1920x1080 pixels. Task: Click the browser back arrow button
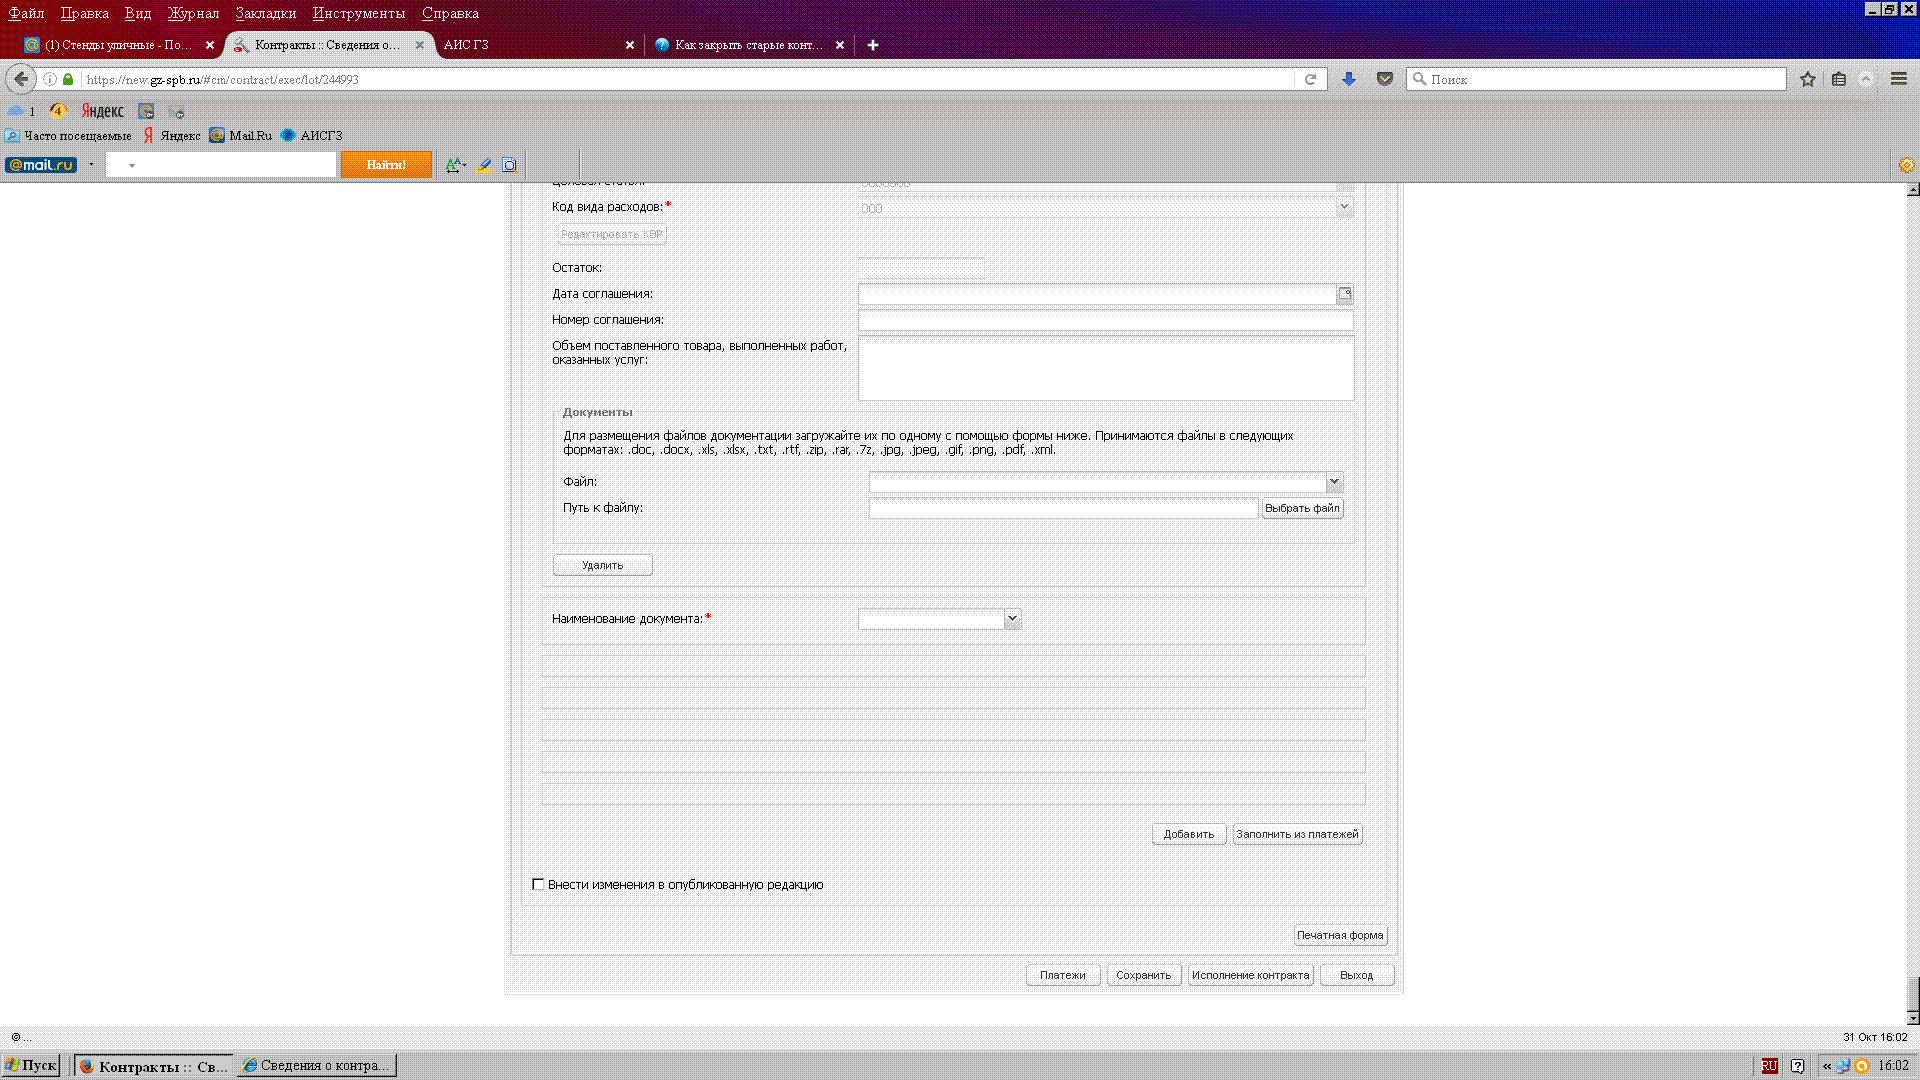pyautogui.click(x=21, y=79)
